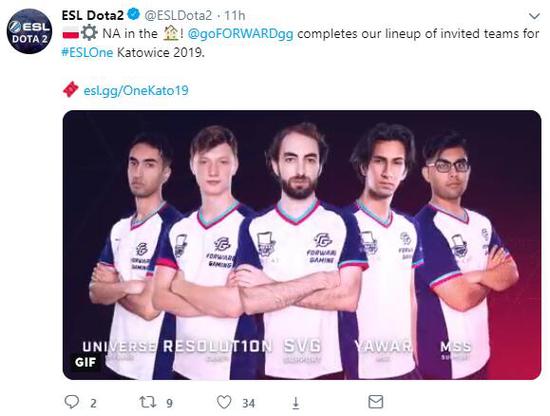Open the #ESLOne hashtag link
The height and width of the screenshot is (416, 550).
click(x=87, y=53)
